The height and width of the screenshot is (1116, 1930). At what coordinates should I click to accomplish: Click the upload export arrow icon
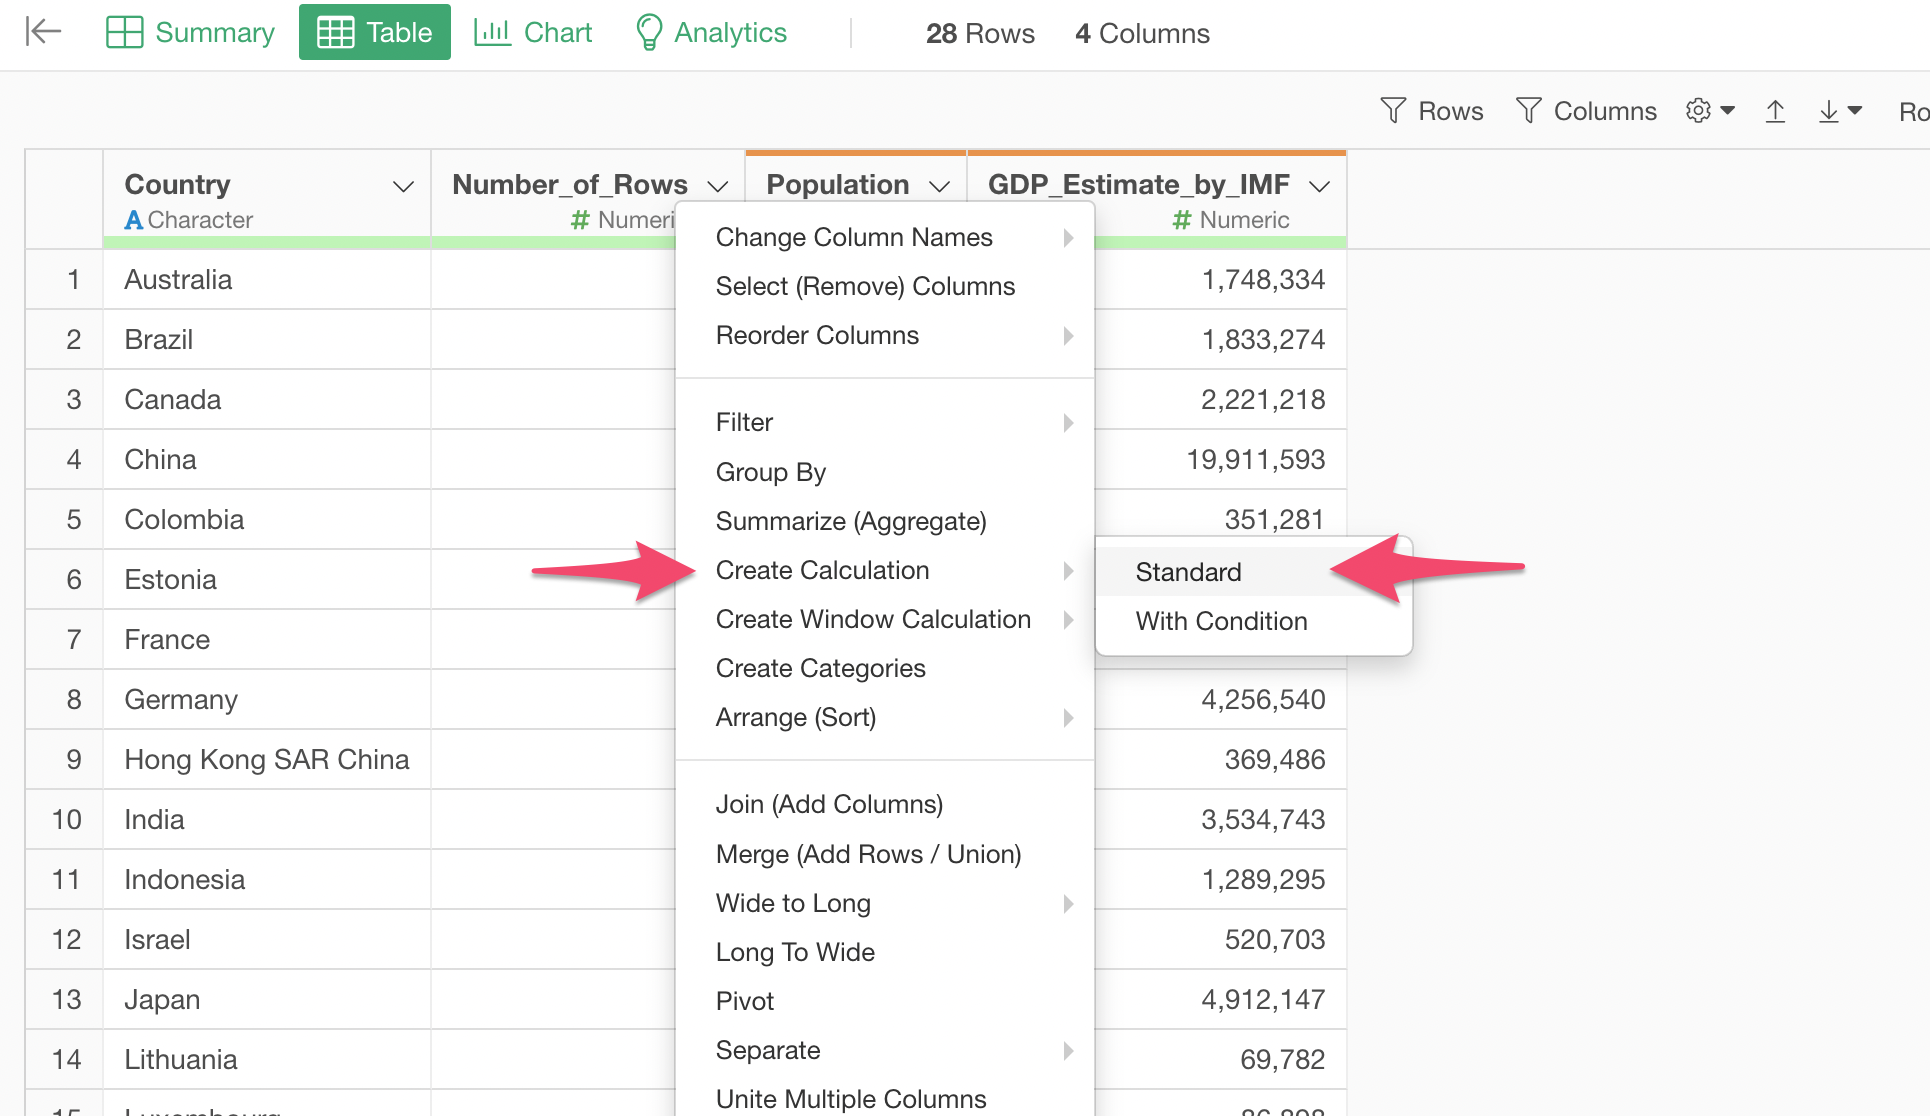1775,110
